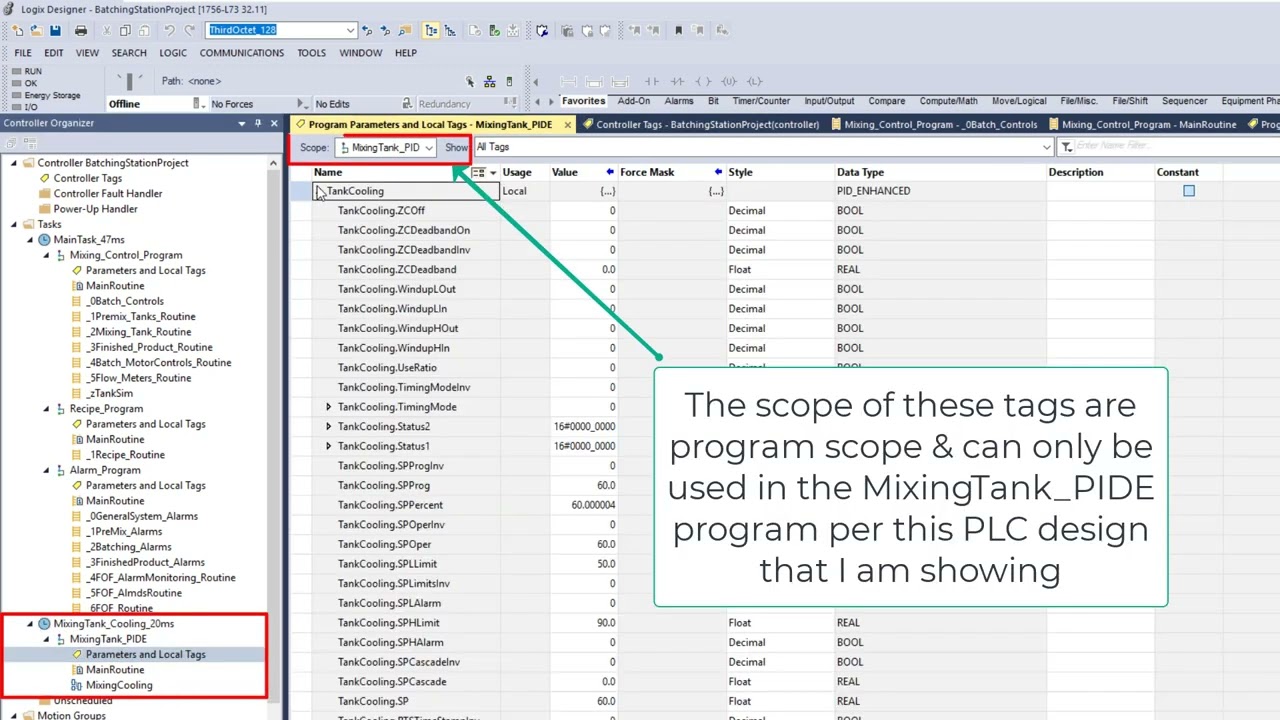Click the Undo arrow icon

[169, 30]
